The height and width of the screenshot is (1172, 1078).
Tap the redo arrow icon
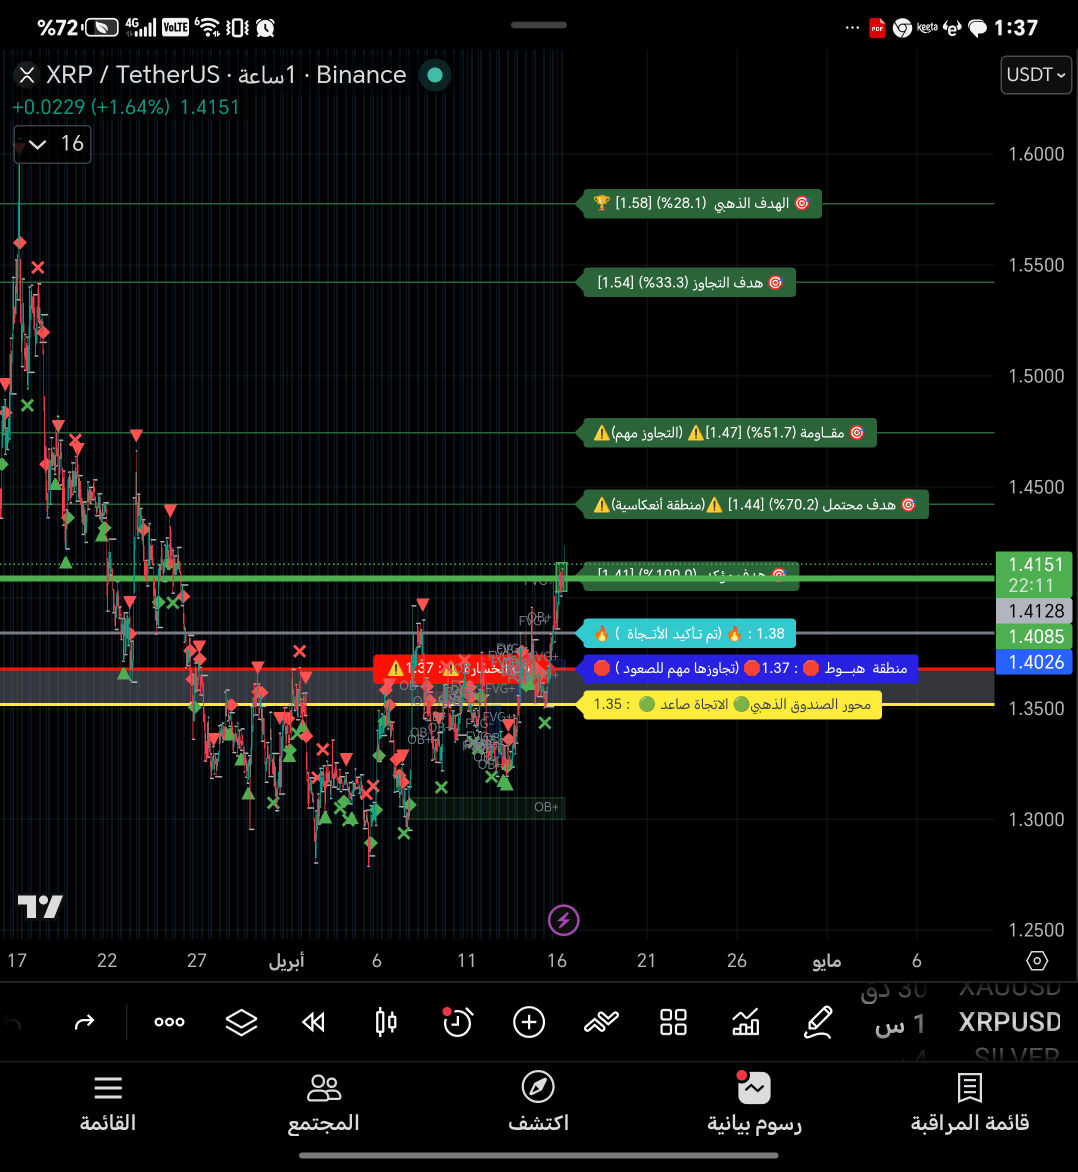pyautogui.click(x=84, y=1022)
